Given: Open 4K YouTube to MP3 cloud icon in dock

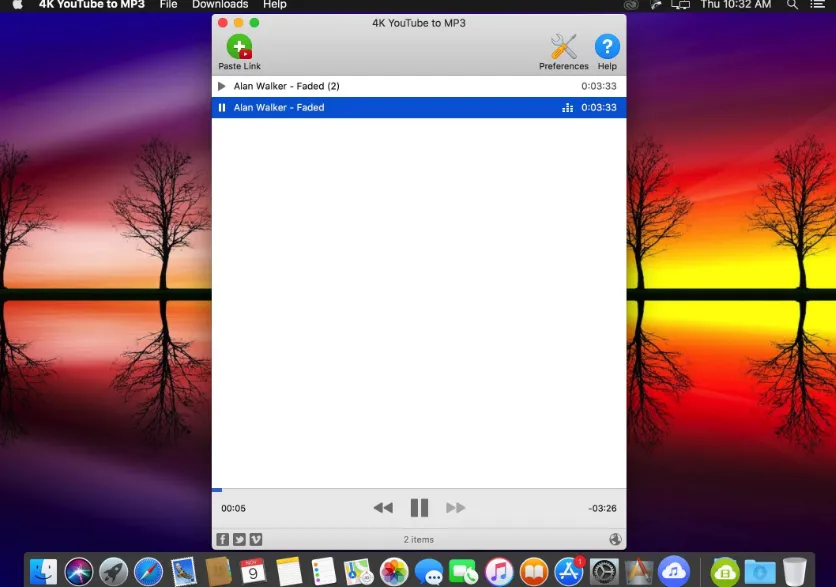Looking at the screenshot, I should click(x=674, y=572).
